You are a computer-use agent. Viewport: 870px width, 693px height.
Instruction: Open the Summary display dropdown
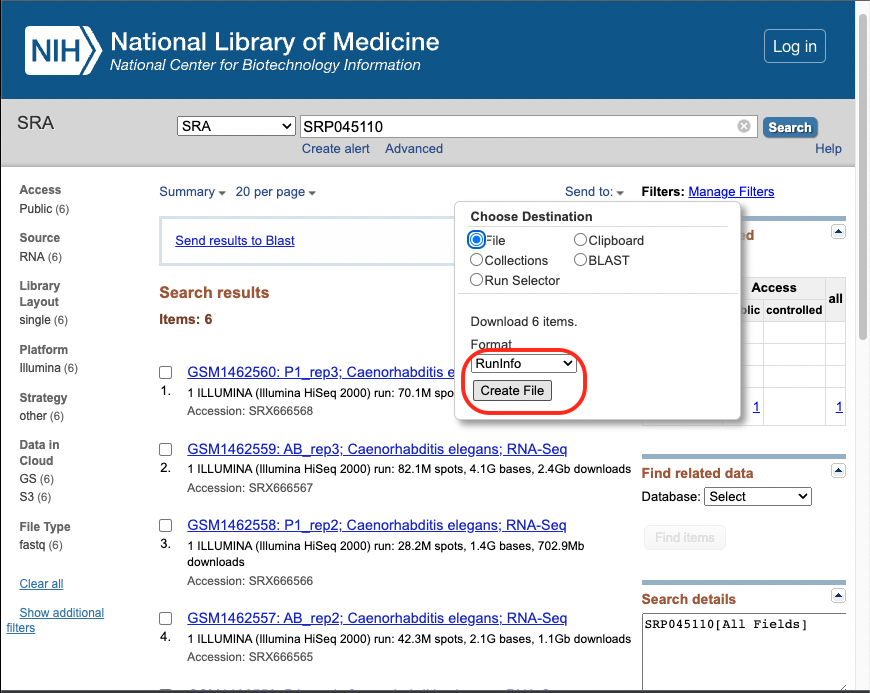pos(192,192)
